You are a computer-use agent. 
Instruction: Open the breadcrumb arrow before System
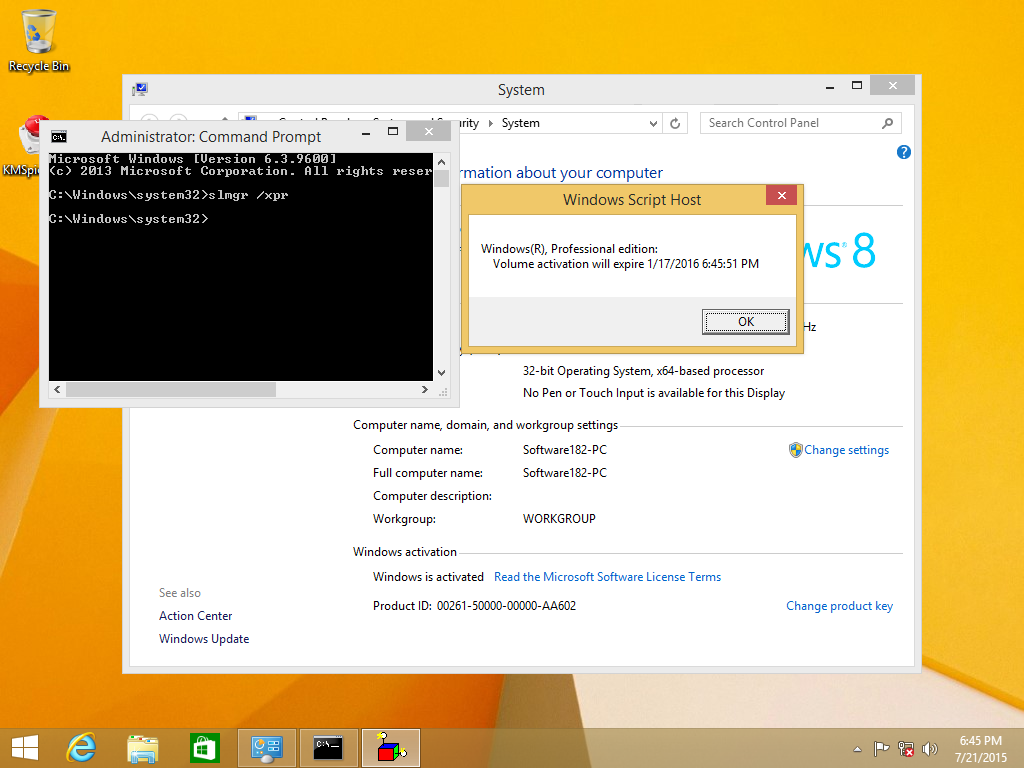490,123
